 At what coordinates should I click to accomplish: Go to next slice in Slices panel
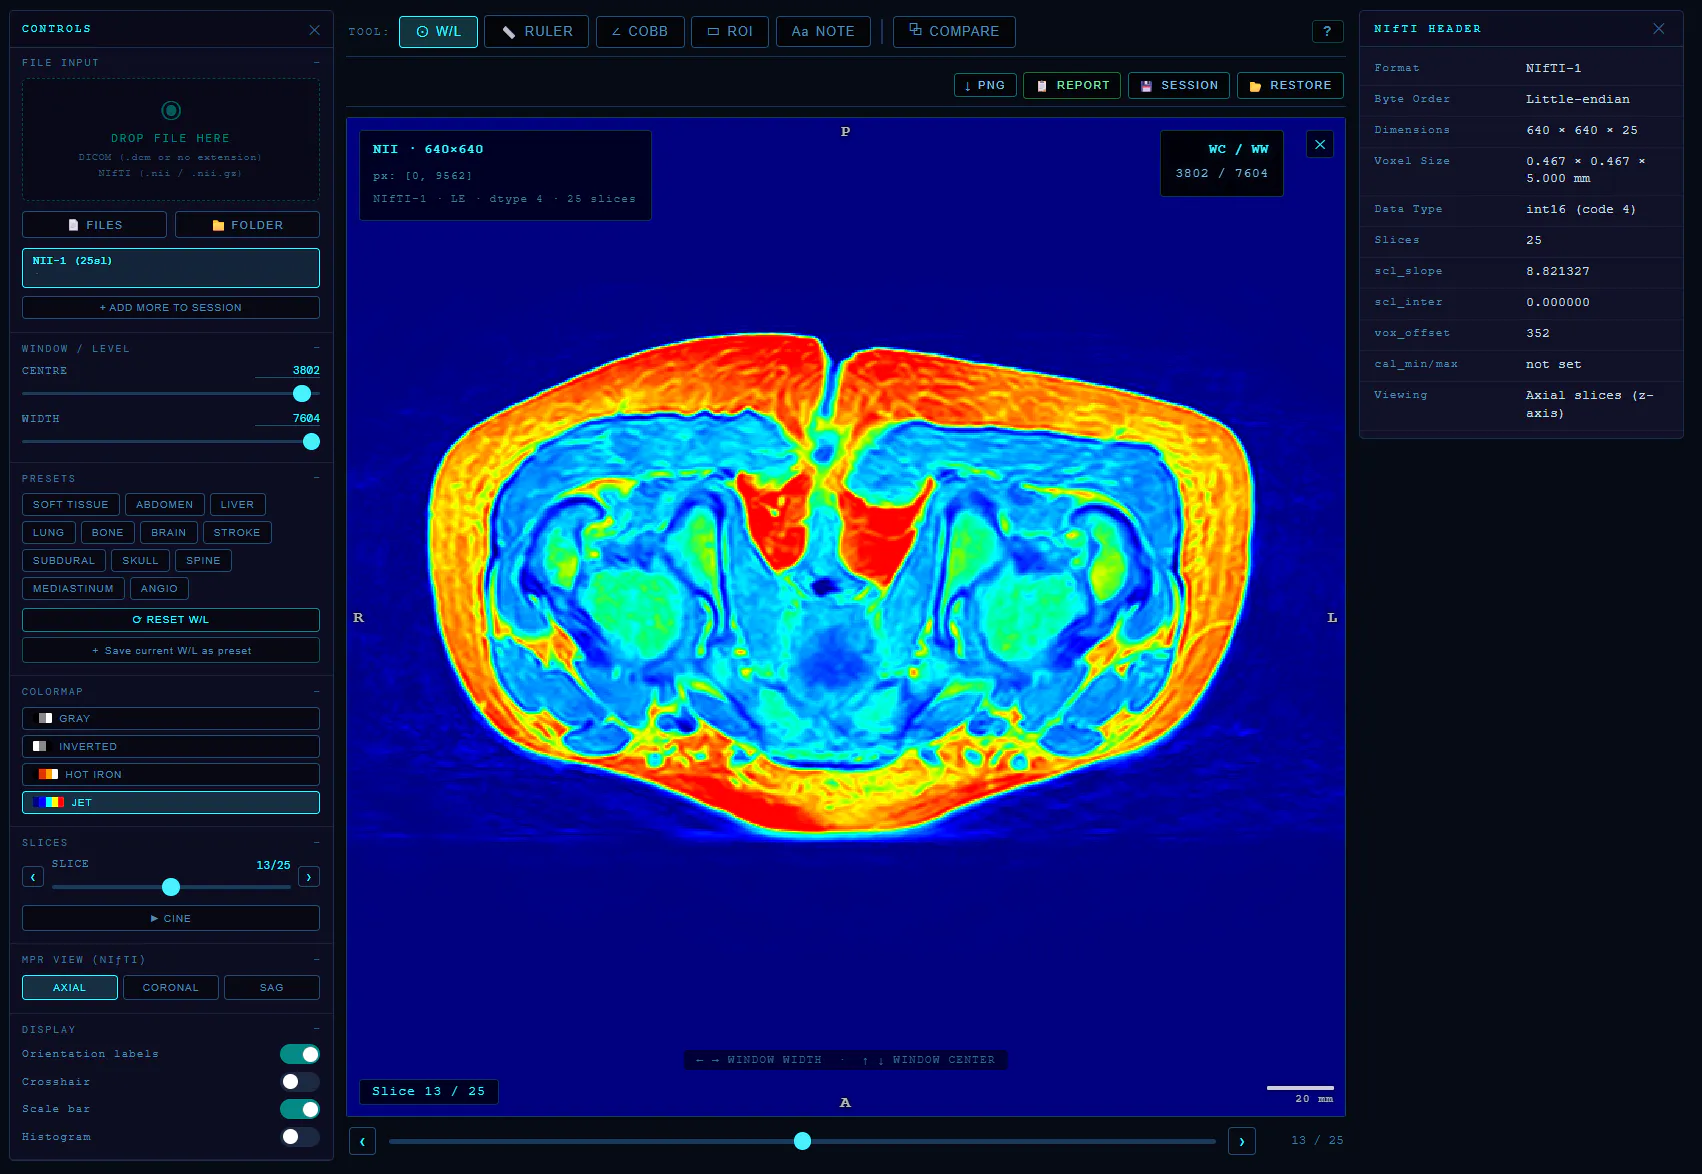tap(309, 877)
